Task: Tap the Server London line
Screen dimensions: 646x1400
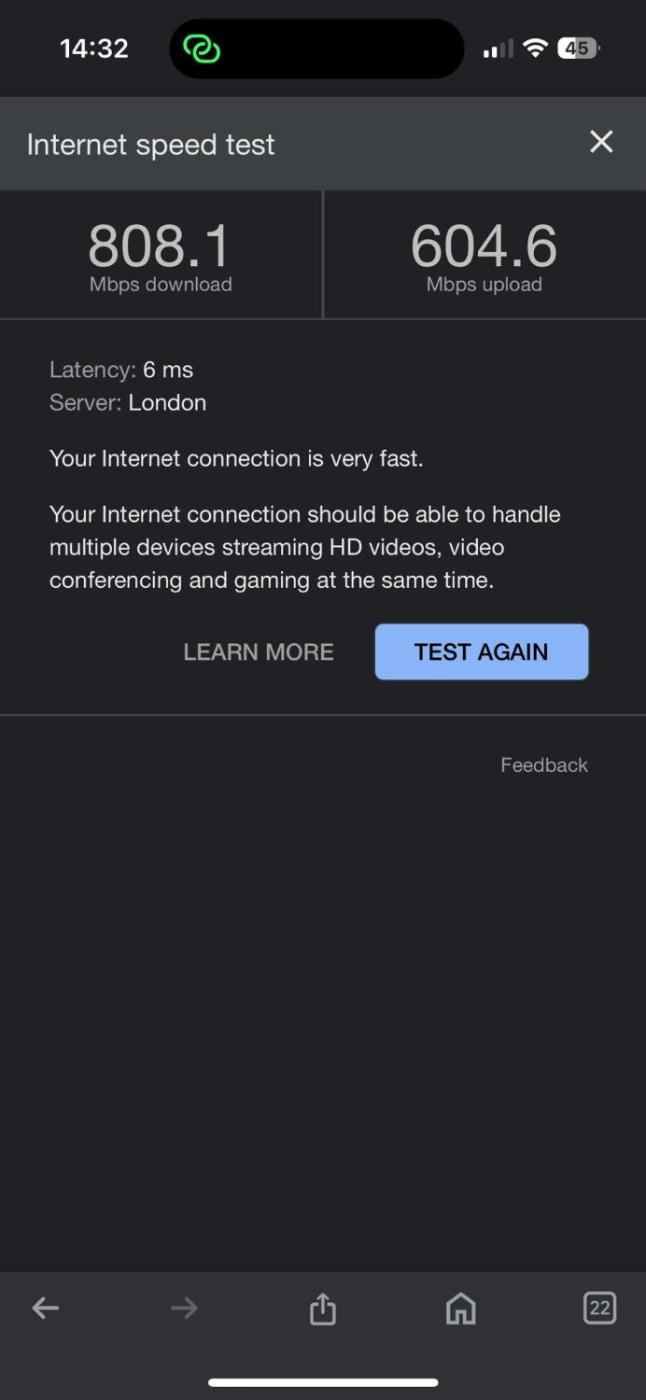Action: (128, 403)
